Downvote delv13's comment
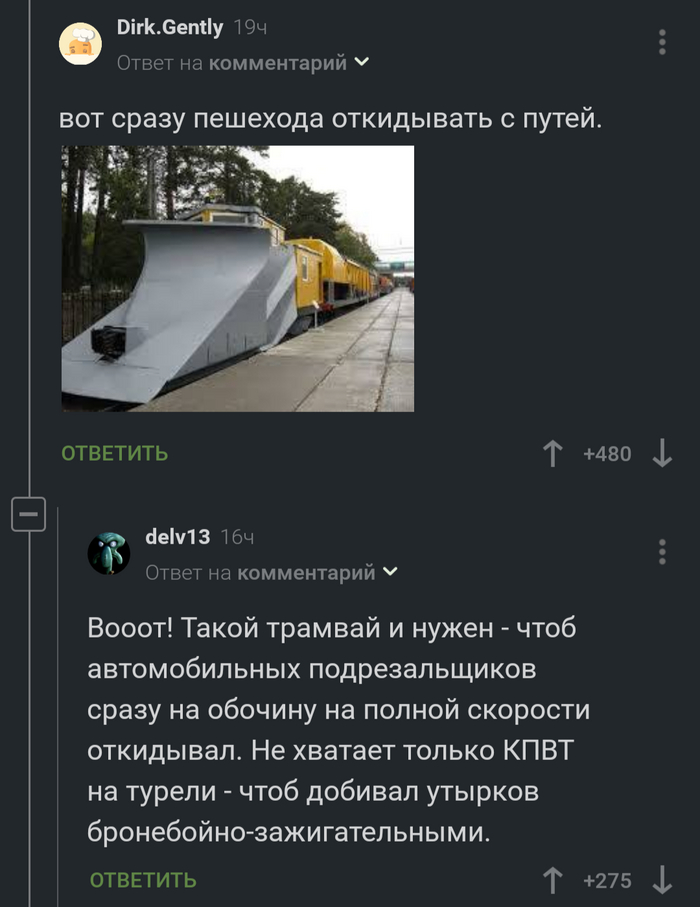 (662, 880)
